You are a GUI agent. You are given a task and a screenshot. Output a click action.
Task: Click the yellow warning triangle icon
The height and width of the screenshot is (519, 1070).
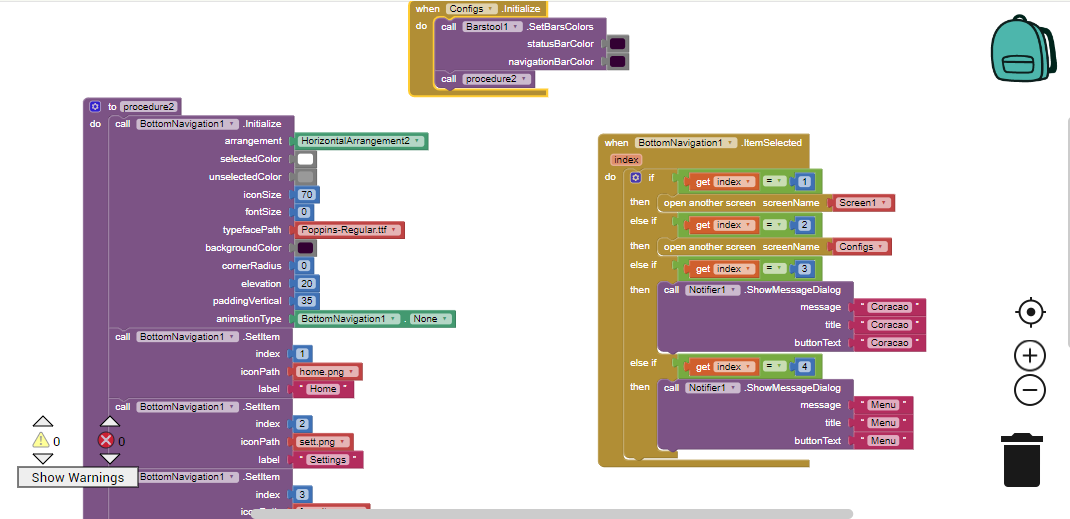[x=41, y=440]
